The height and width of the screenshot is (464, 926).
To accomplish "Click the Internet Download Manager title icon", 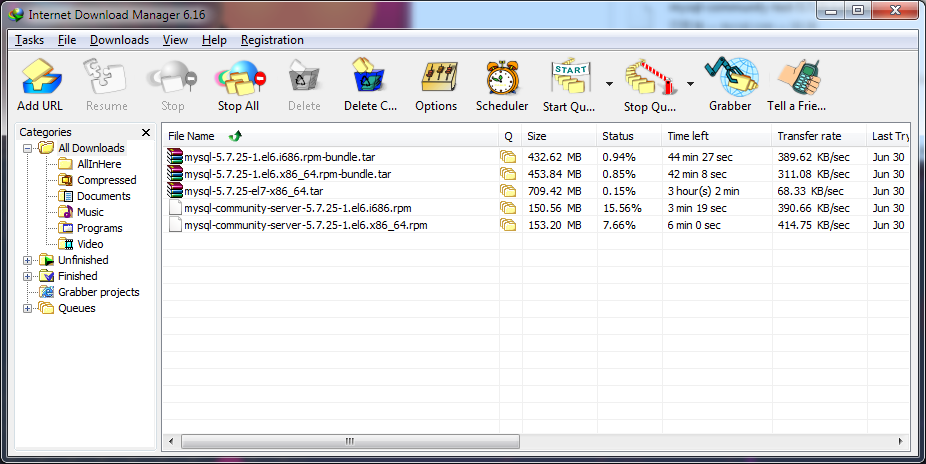I will click(x=16, y=14).
